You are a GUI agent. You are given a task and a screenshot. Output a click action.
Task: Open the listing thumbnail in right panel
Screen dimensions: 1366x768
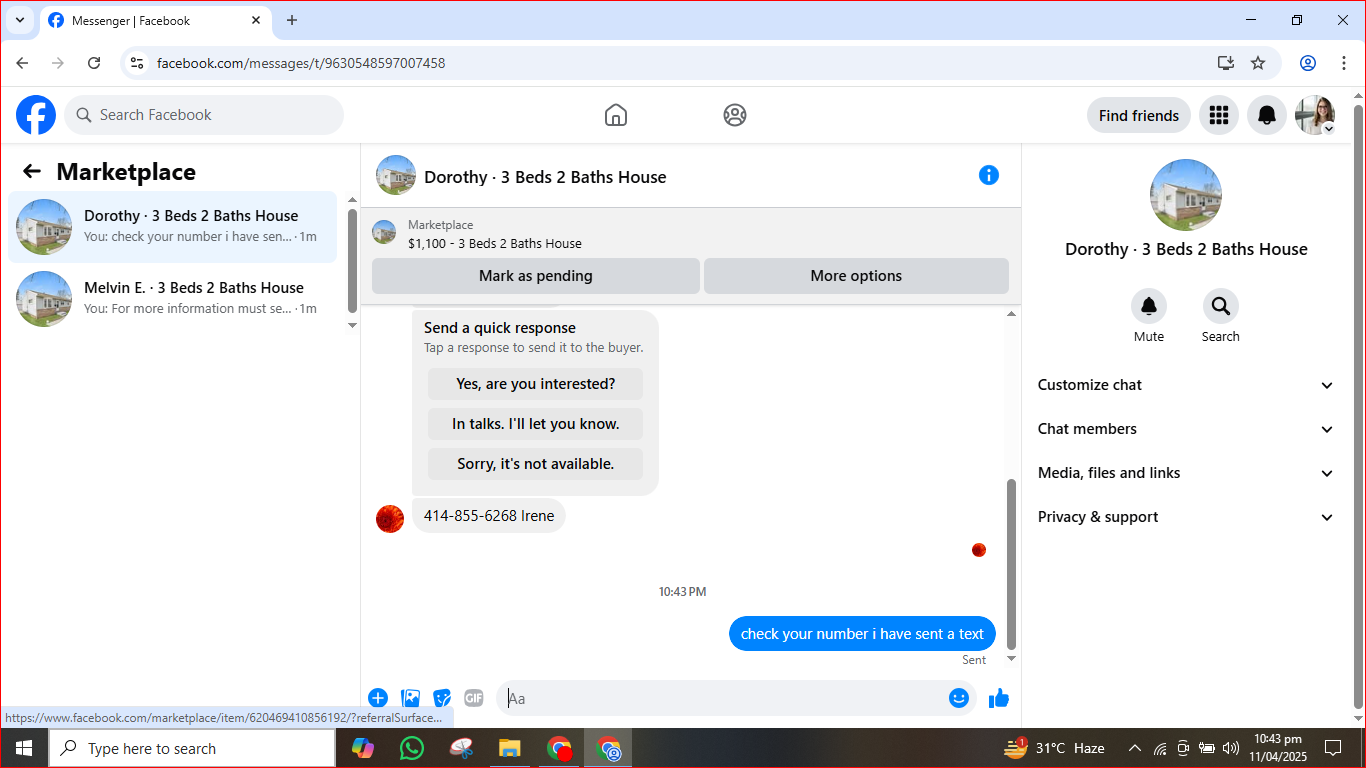(x=1186, y=195)
